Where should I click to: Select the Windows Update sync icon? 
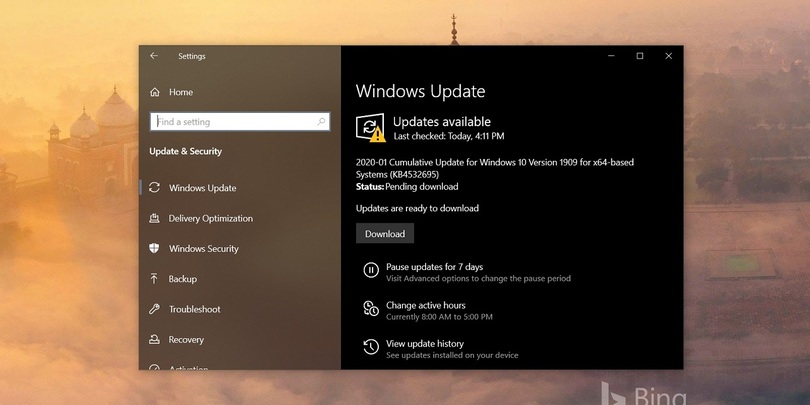[x=154, y=188]
